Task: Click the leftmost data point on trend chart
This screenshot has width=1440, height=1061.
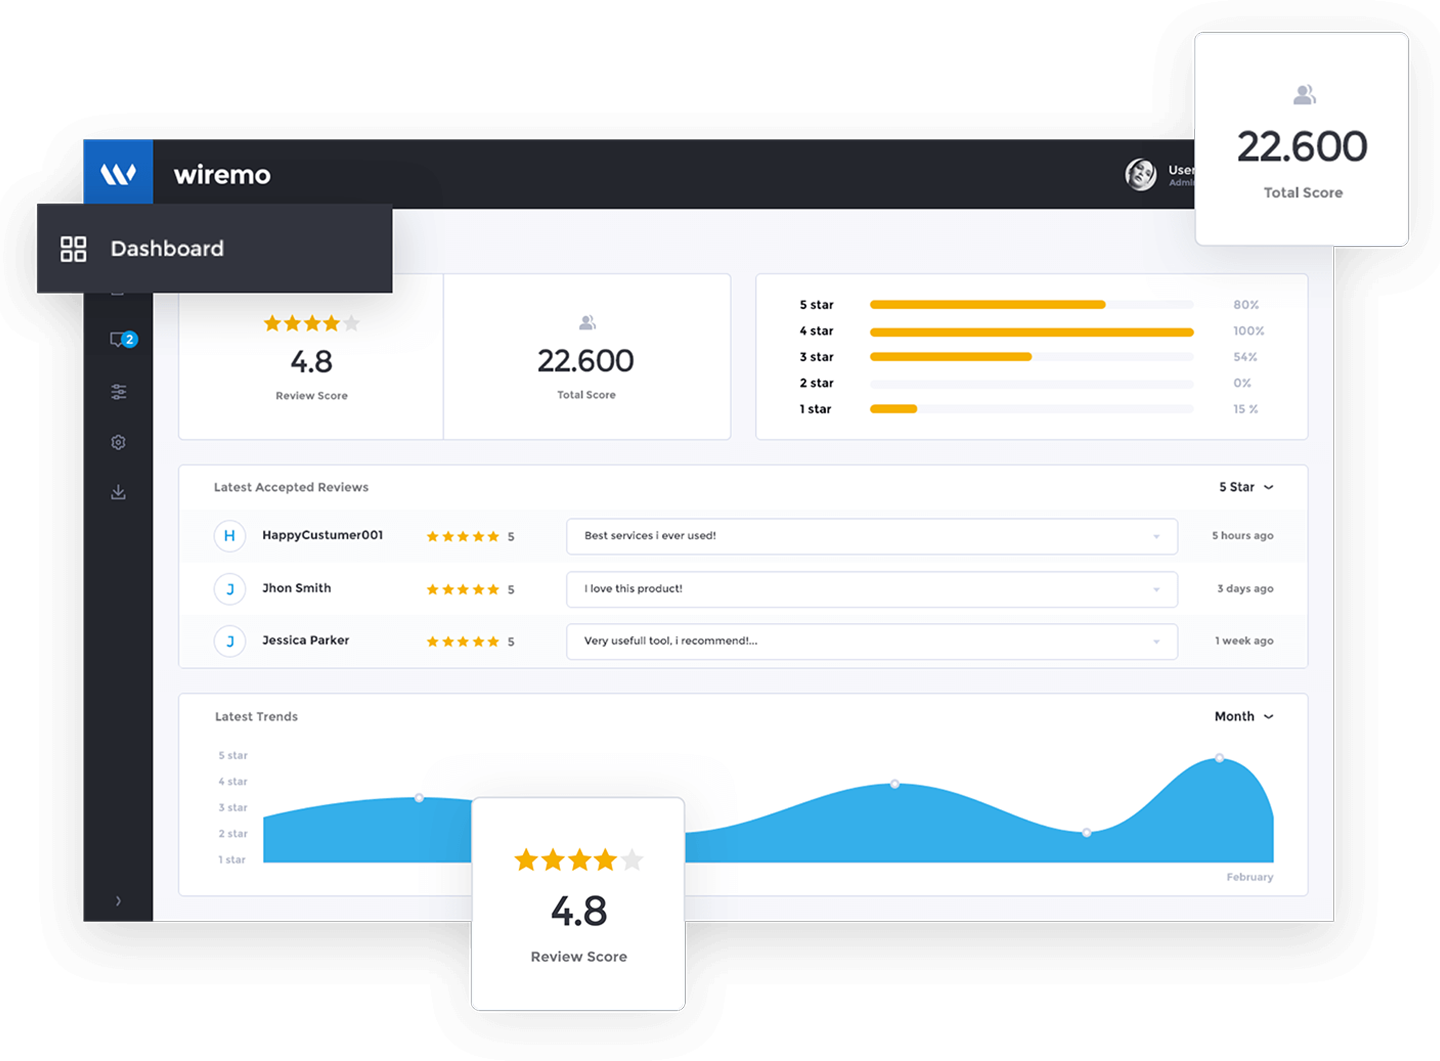Action: (x=419, y=798)
